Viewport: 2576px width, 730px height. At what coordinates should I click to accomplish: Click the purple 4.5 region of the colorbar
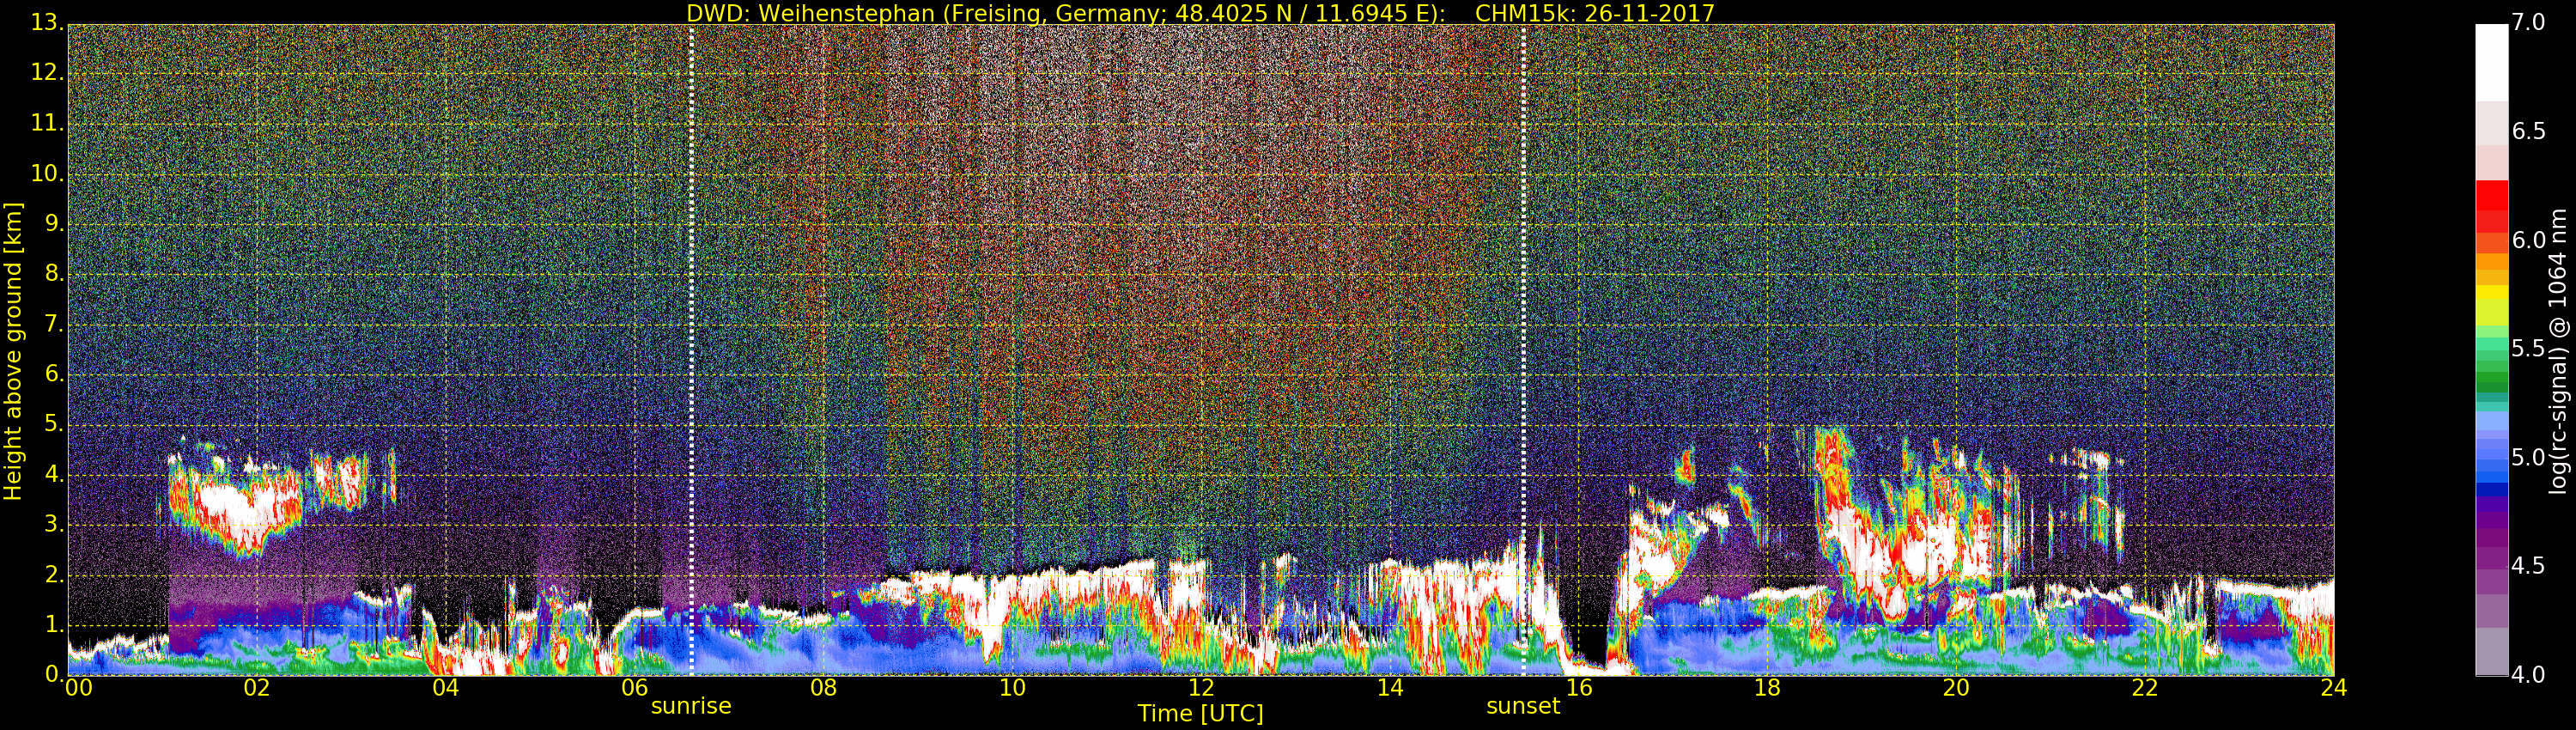[x=2491, y=566]
